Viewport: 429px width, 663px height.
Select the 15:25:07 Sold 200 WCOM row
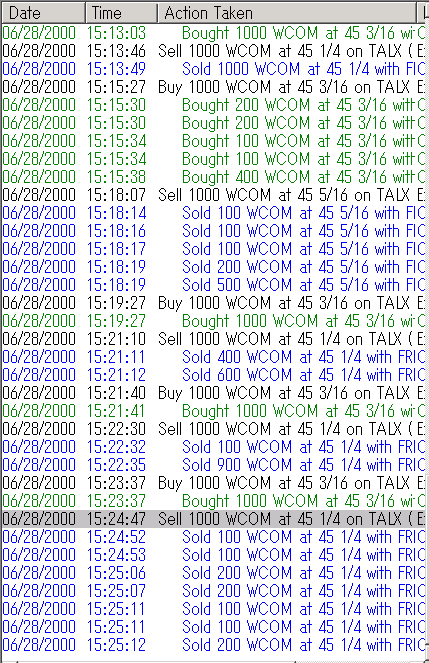coord(214,591)
